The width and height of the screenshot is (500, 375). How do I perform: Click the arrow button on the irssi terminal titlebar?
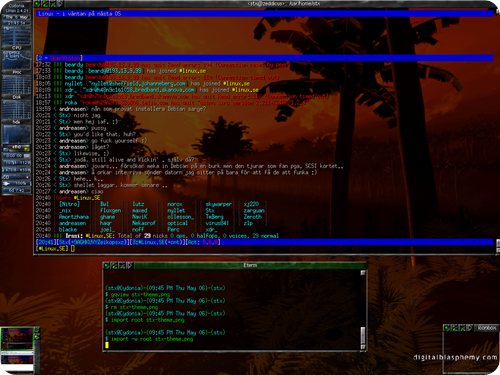(x=60, y=4)
